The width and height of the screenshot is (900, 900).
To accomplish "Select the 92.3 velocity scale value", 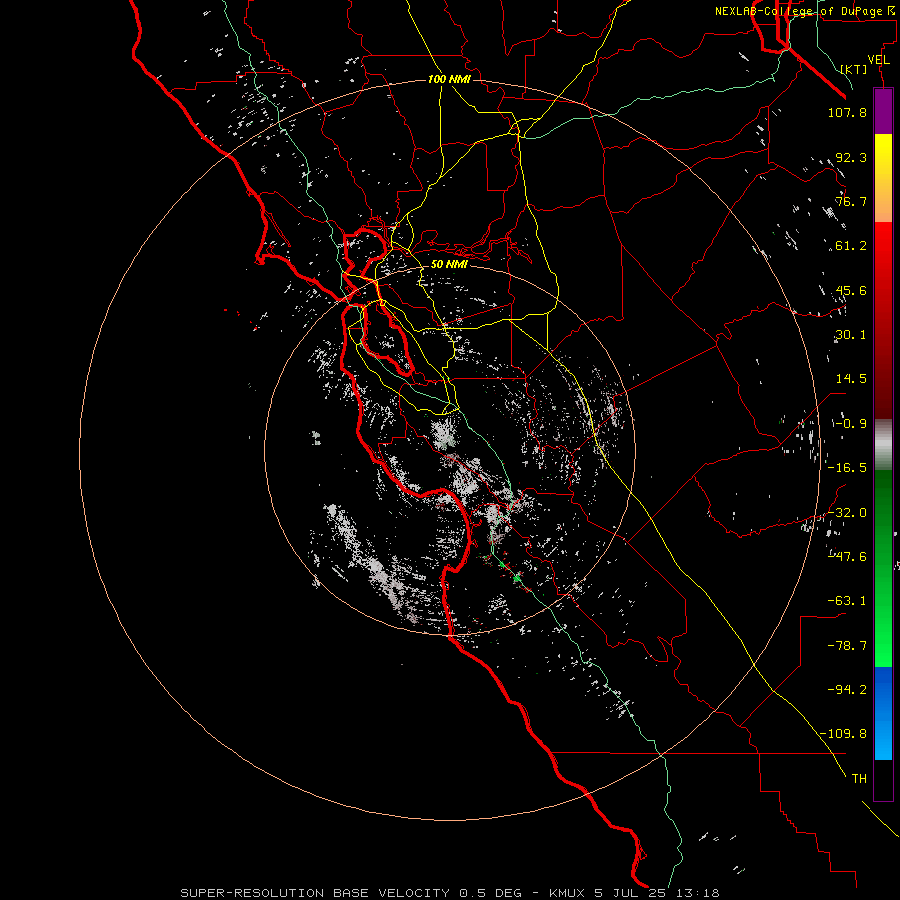I will coord(851,157).
